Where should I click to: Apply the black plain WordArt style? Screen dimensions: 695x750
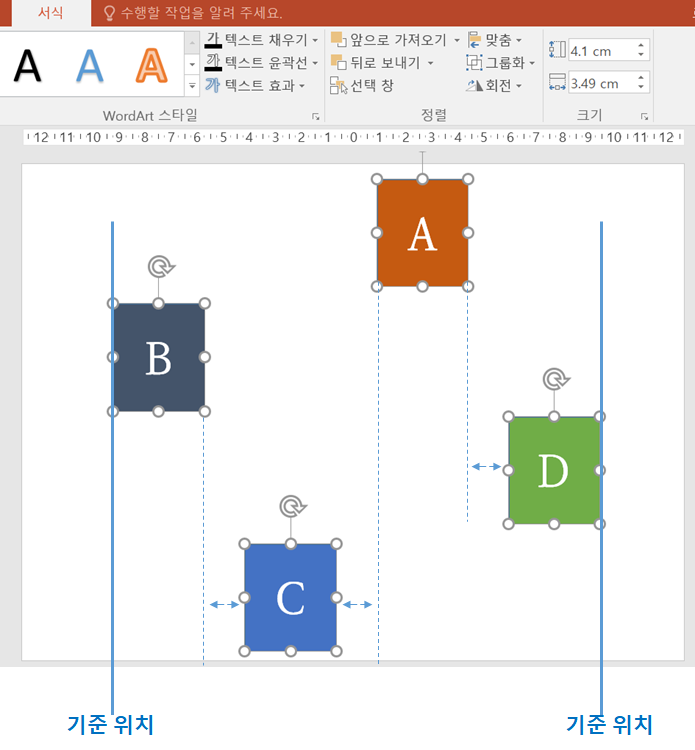coord(28,65)
